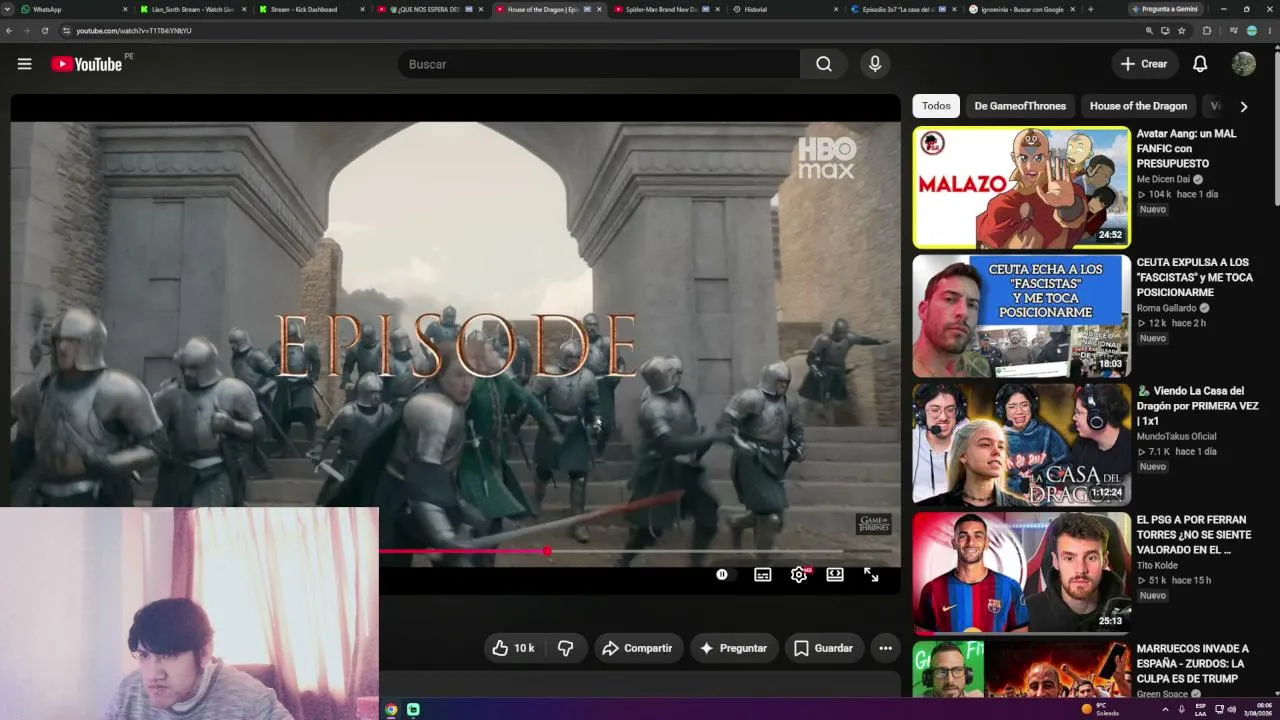Select the House of the Dragon chip

1138,106
